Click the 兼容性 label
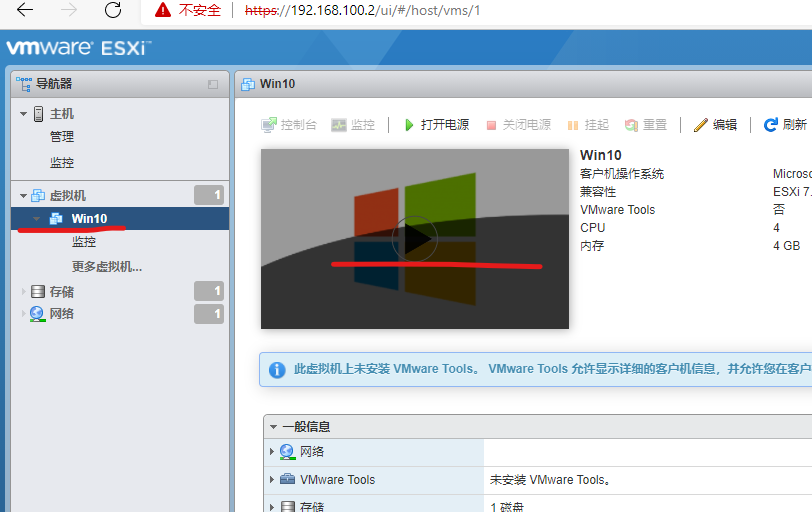The image size is (812, 512). [x=598, y=192]
